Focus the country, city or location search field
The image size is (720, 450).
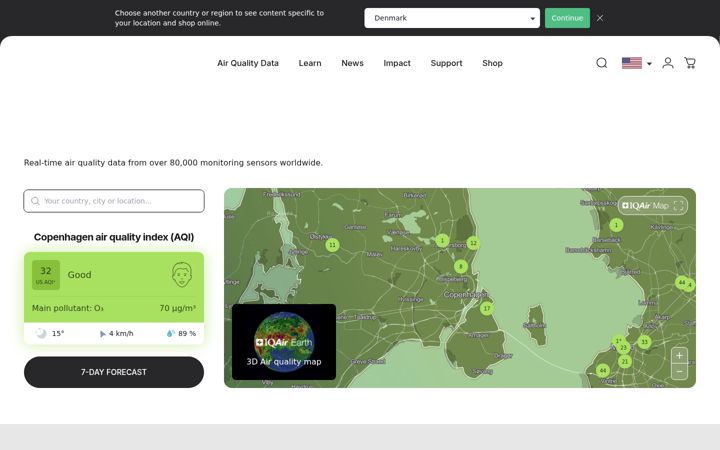point(114,201)
